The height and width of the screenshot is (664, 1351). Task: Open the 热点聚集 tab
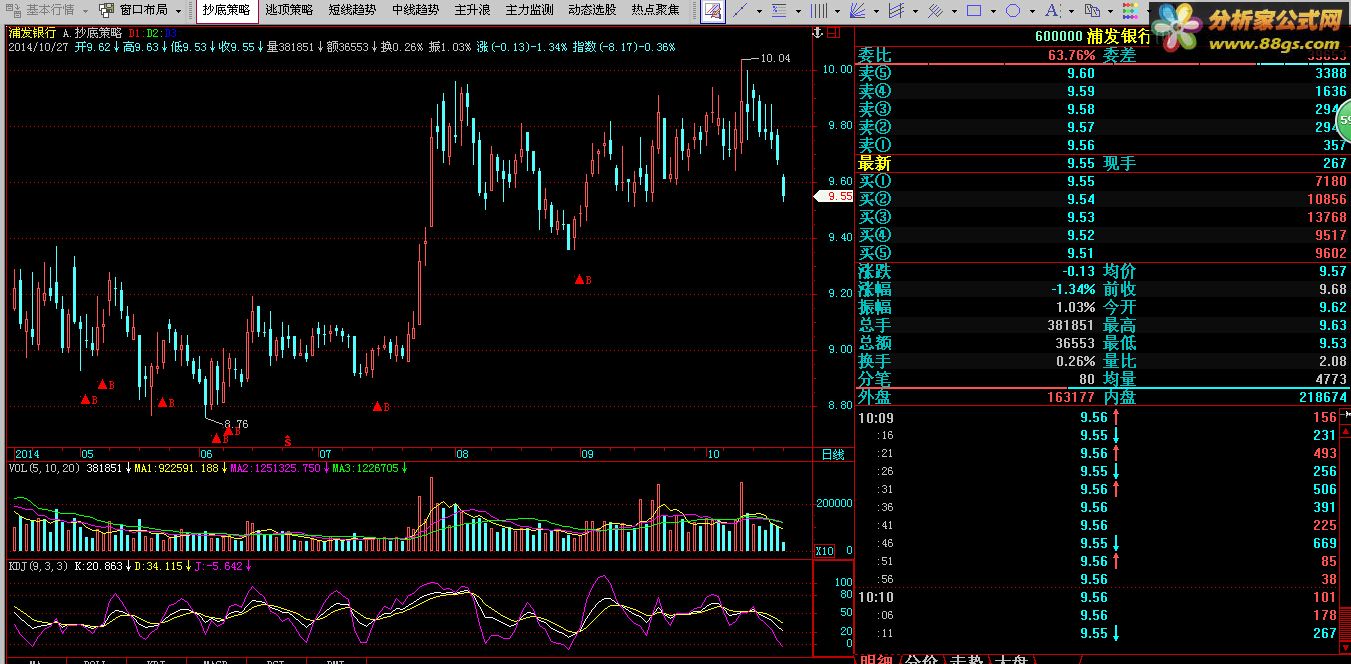coord(655,10)
